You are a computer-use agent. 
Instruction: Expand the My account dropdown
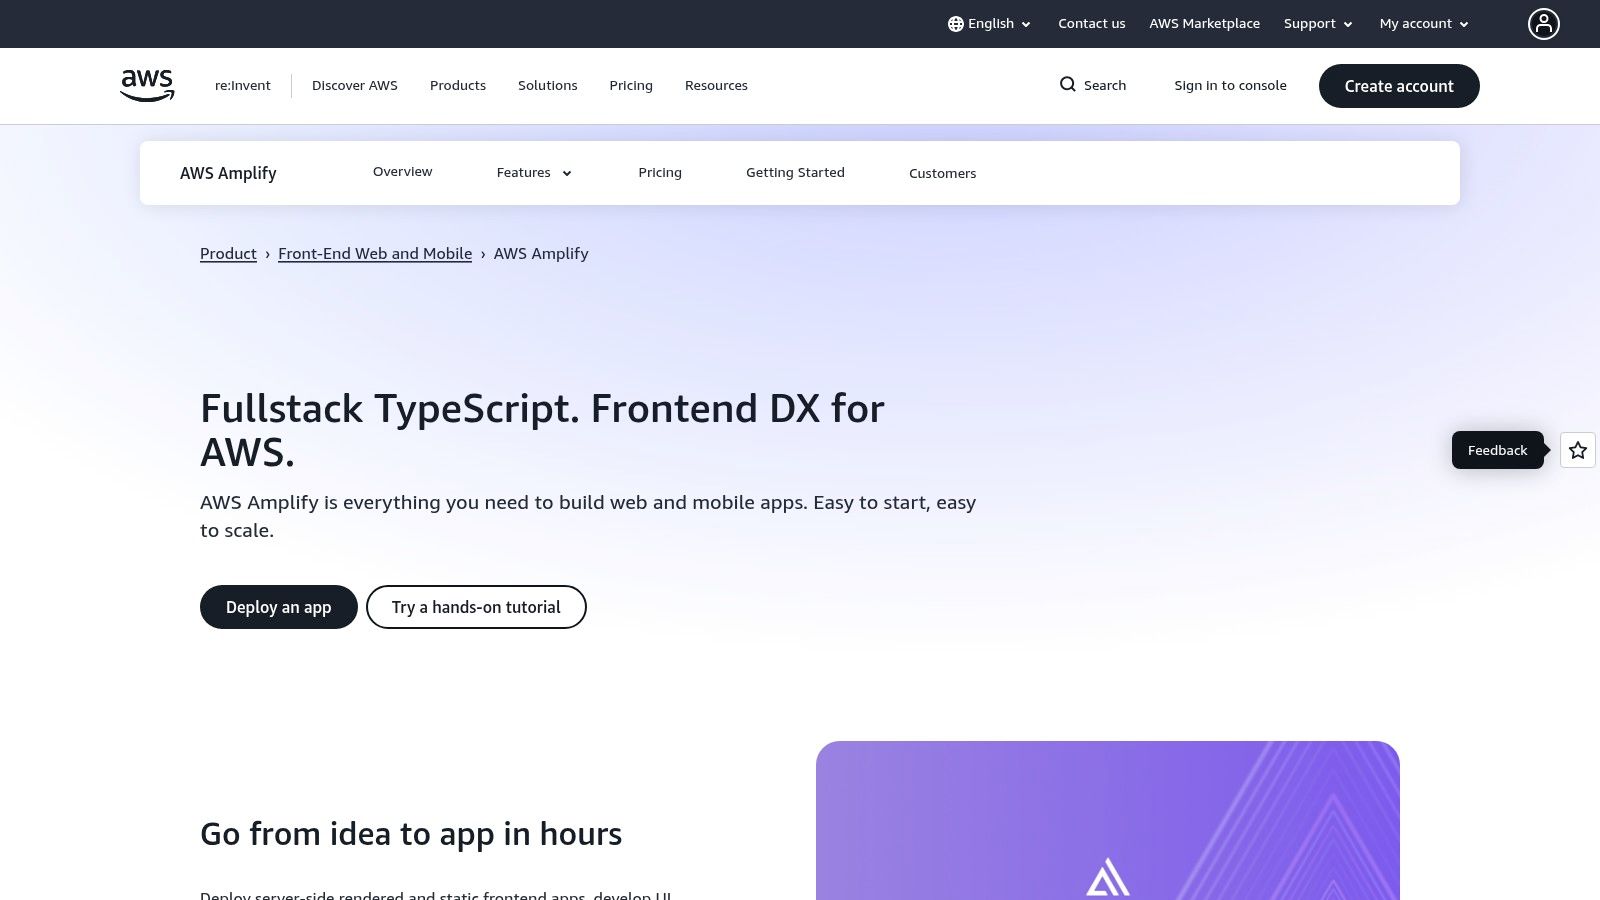pos(1424,24)
